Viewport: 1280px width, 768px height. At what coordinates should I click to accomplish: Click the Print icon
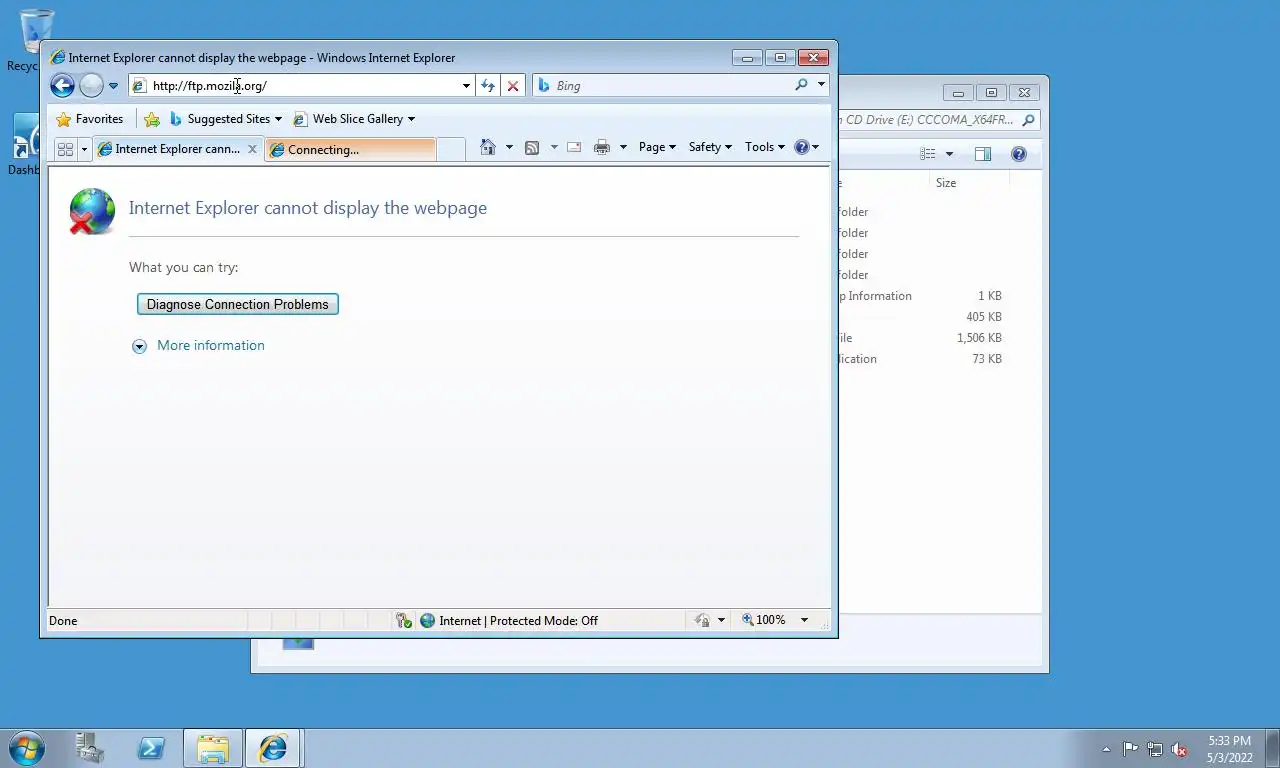[602, 147]
